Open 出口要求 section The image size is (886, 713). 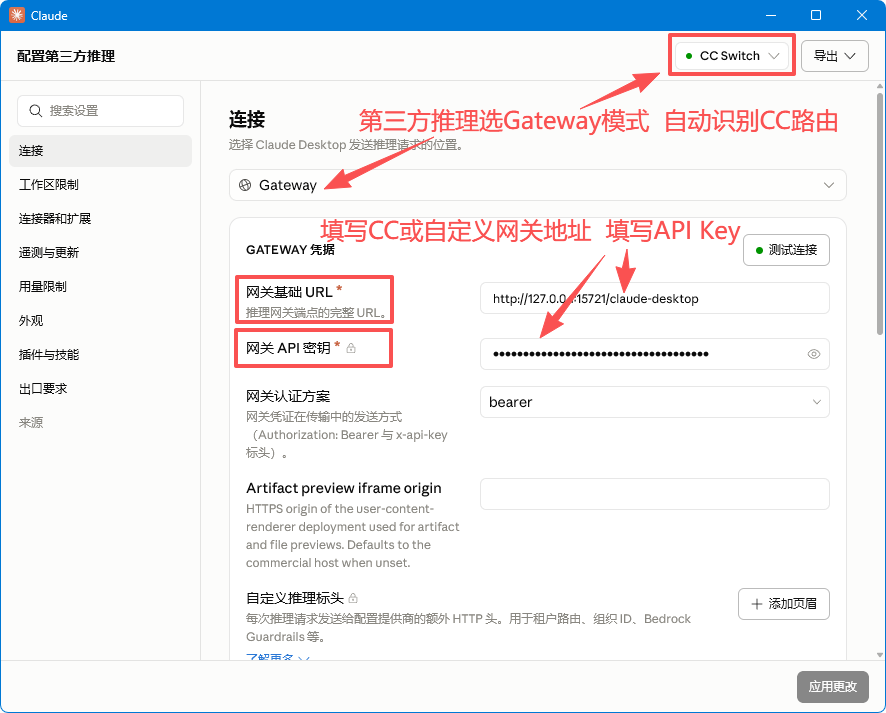click(101, 389)
